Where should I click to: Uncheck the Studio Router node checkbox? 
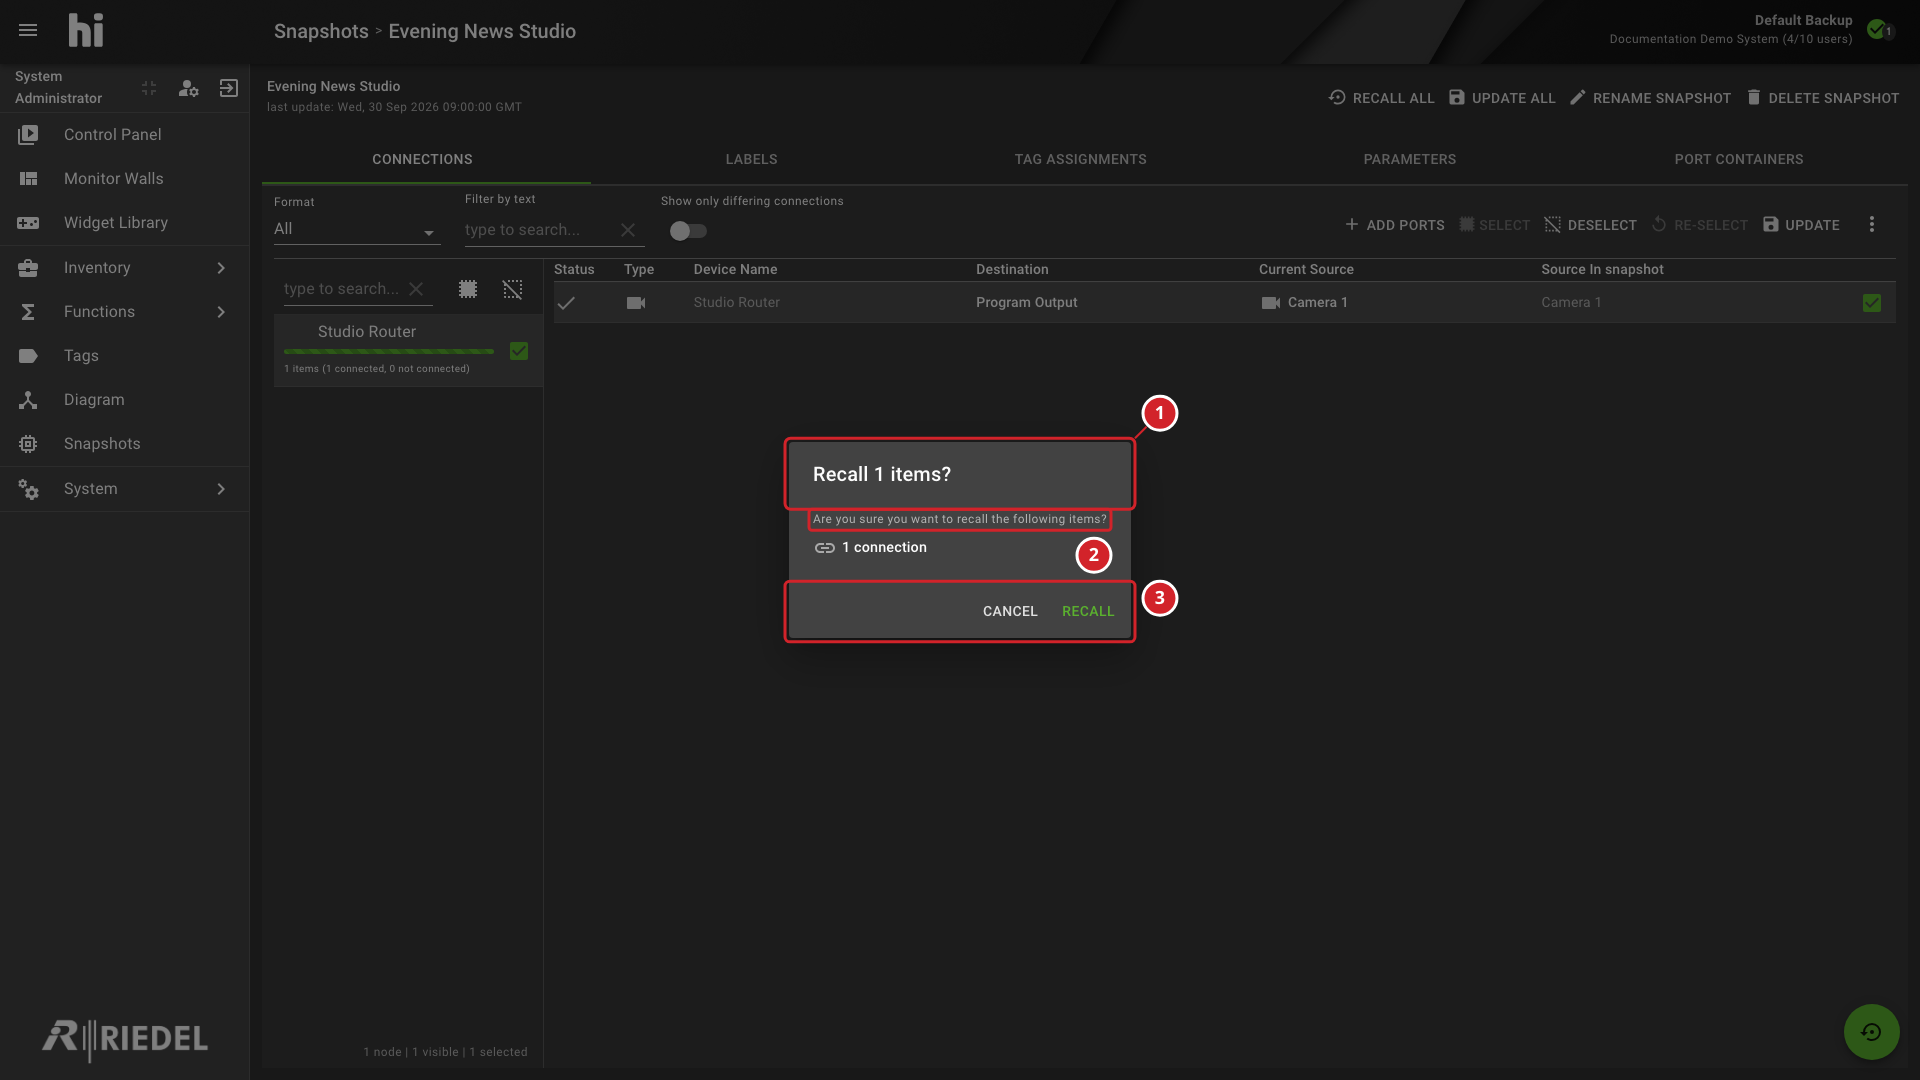click(x=519, y=351)
